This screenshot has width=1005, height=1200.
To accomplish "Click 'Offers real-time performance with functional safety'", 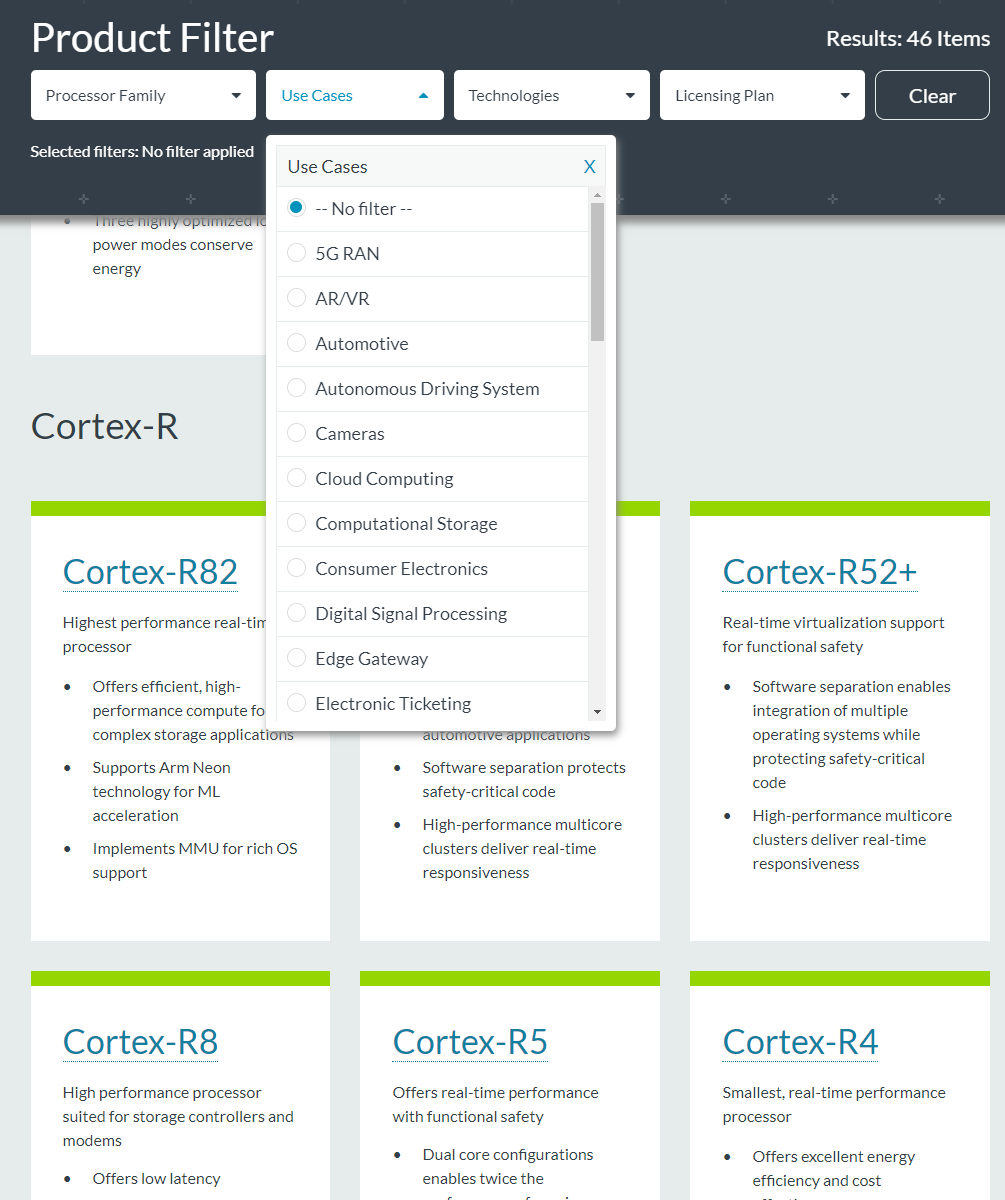I will [495, 1104].
